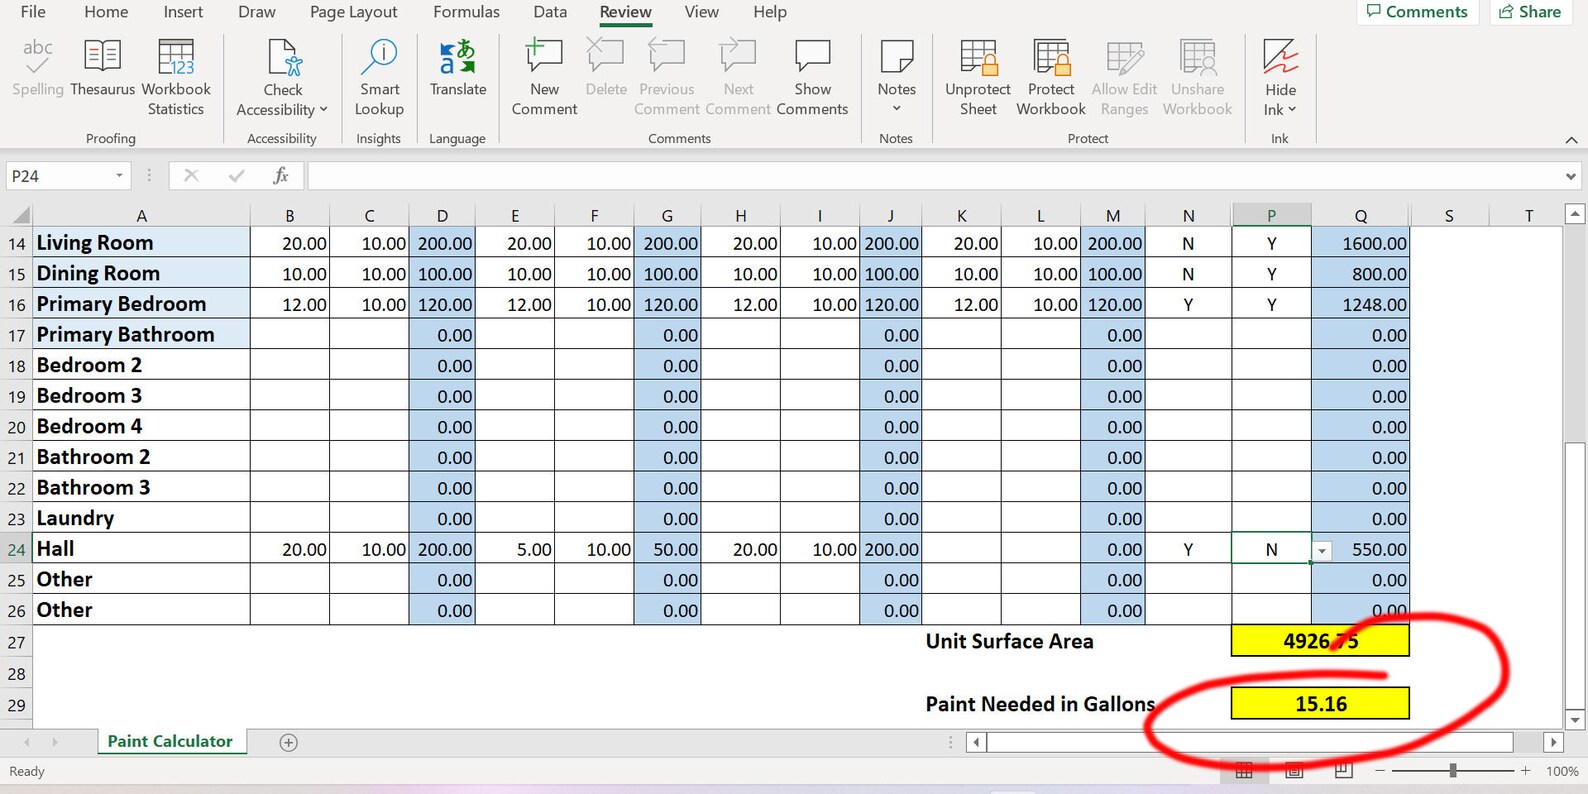The image size is (1588, 794).
Task: Zoom in with the plus button
Action: click(x=1525, y=771)
